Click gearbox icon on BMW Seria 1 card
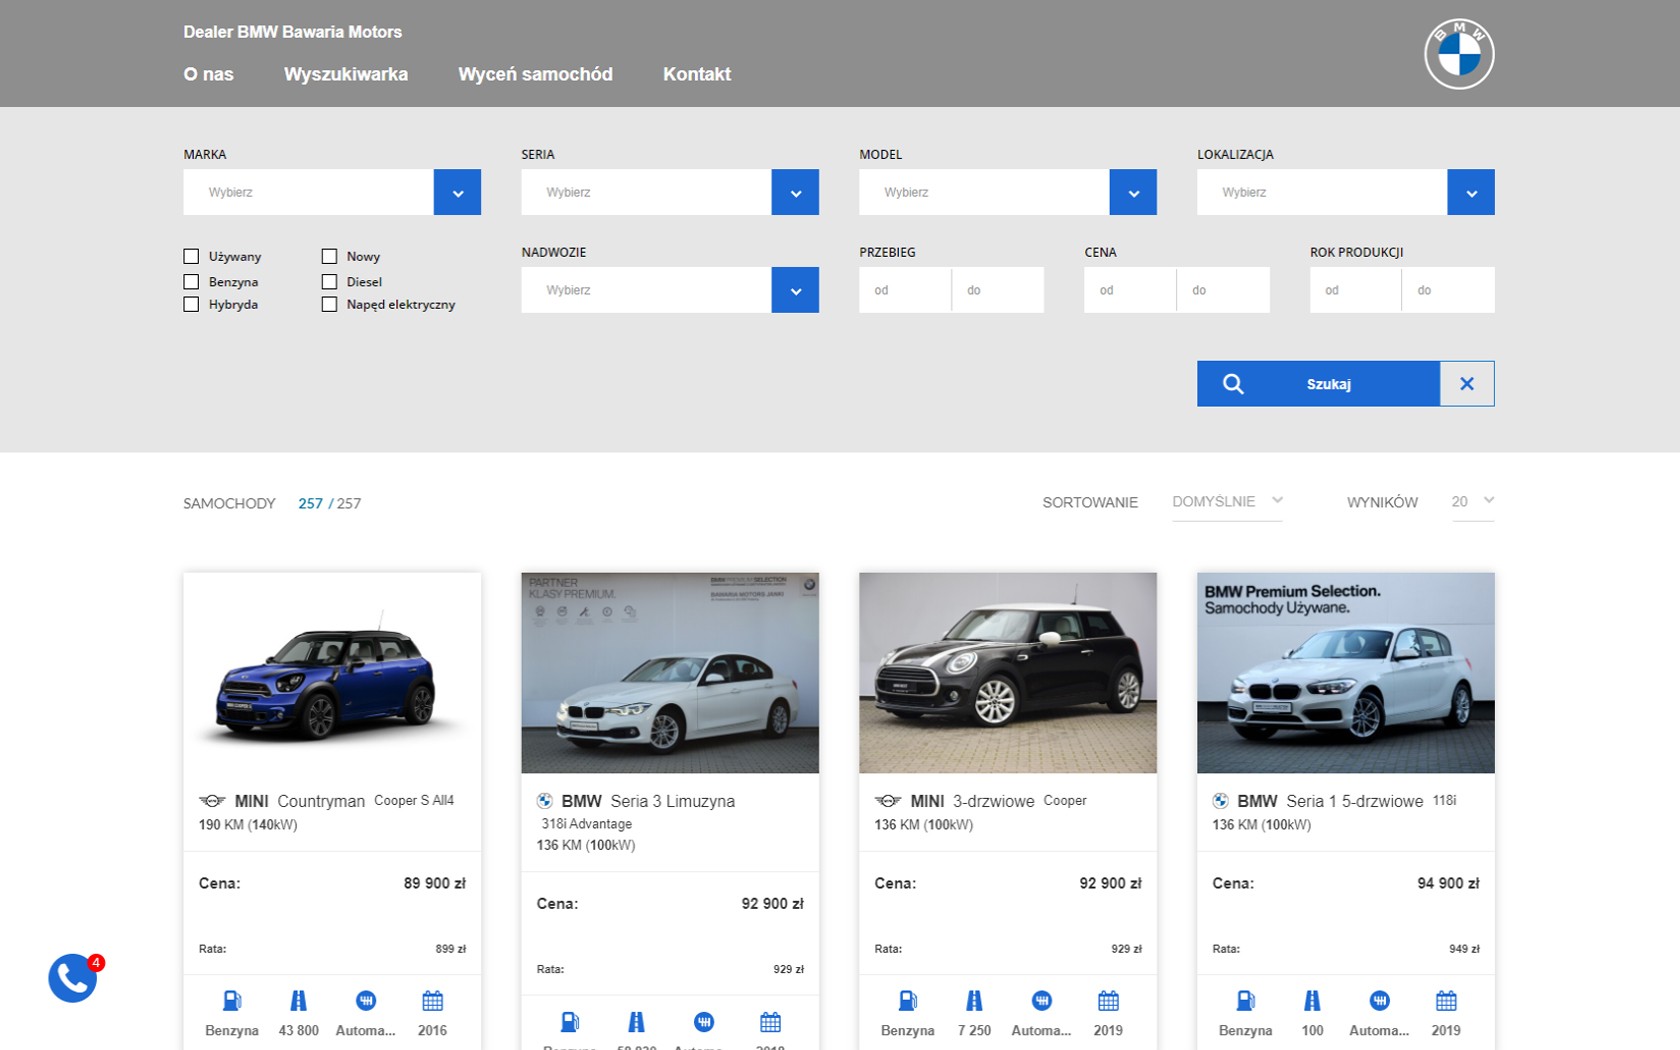The height and width of the screenshot is (1050, 1680). (1379, 1001)
